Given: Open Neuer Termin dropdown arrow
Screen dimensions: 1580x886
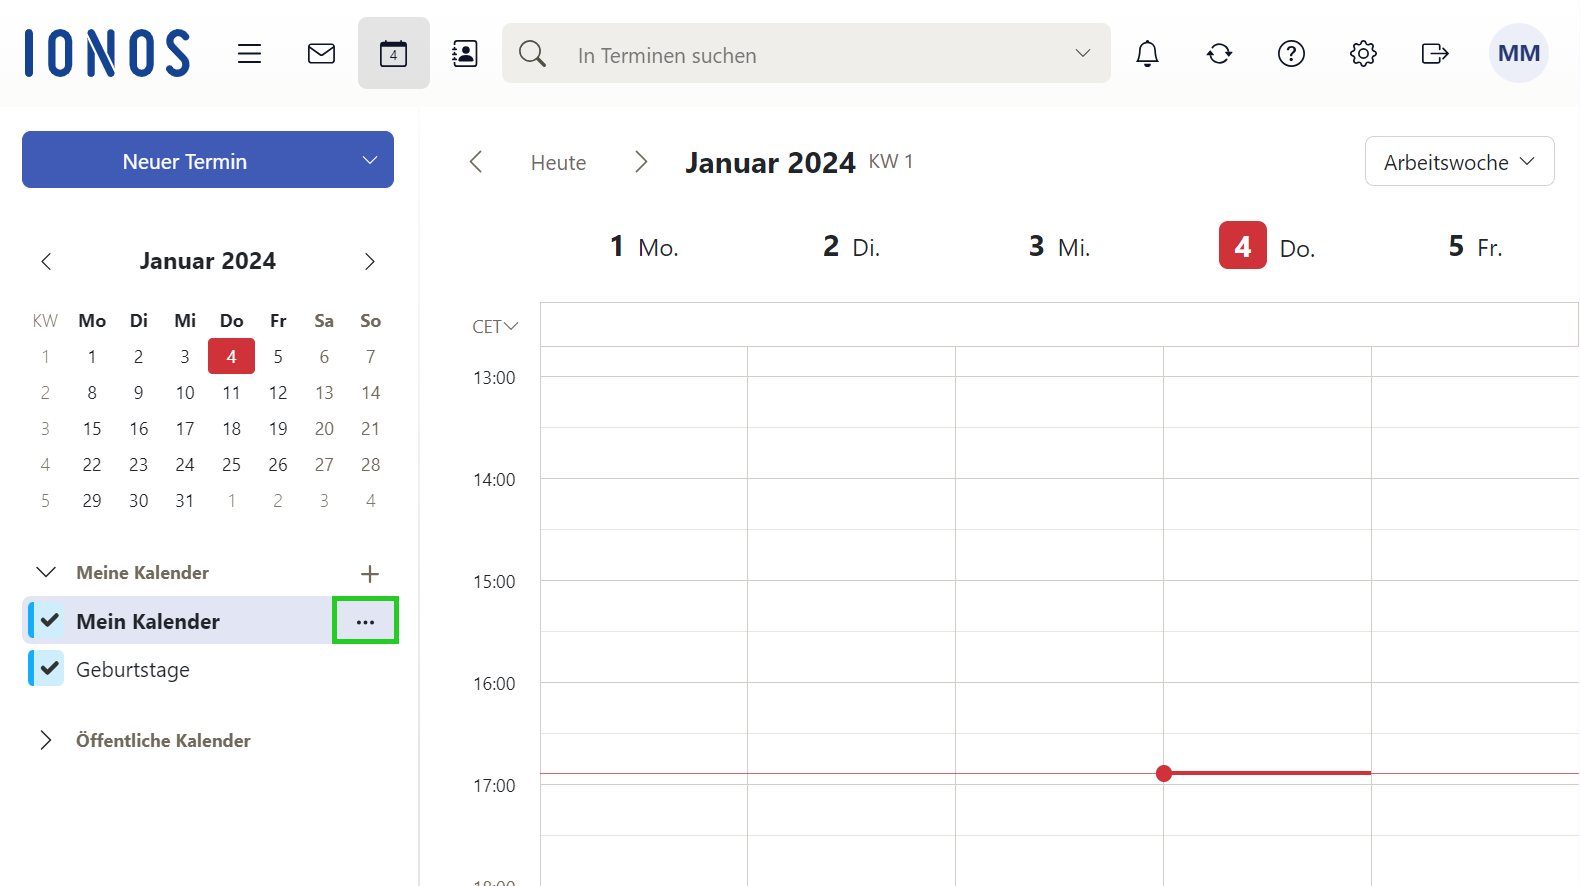Looking at the screenshot, I should 370,160.
